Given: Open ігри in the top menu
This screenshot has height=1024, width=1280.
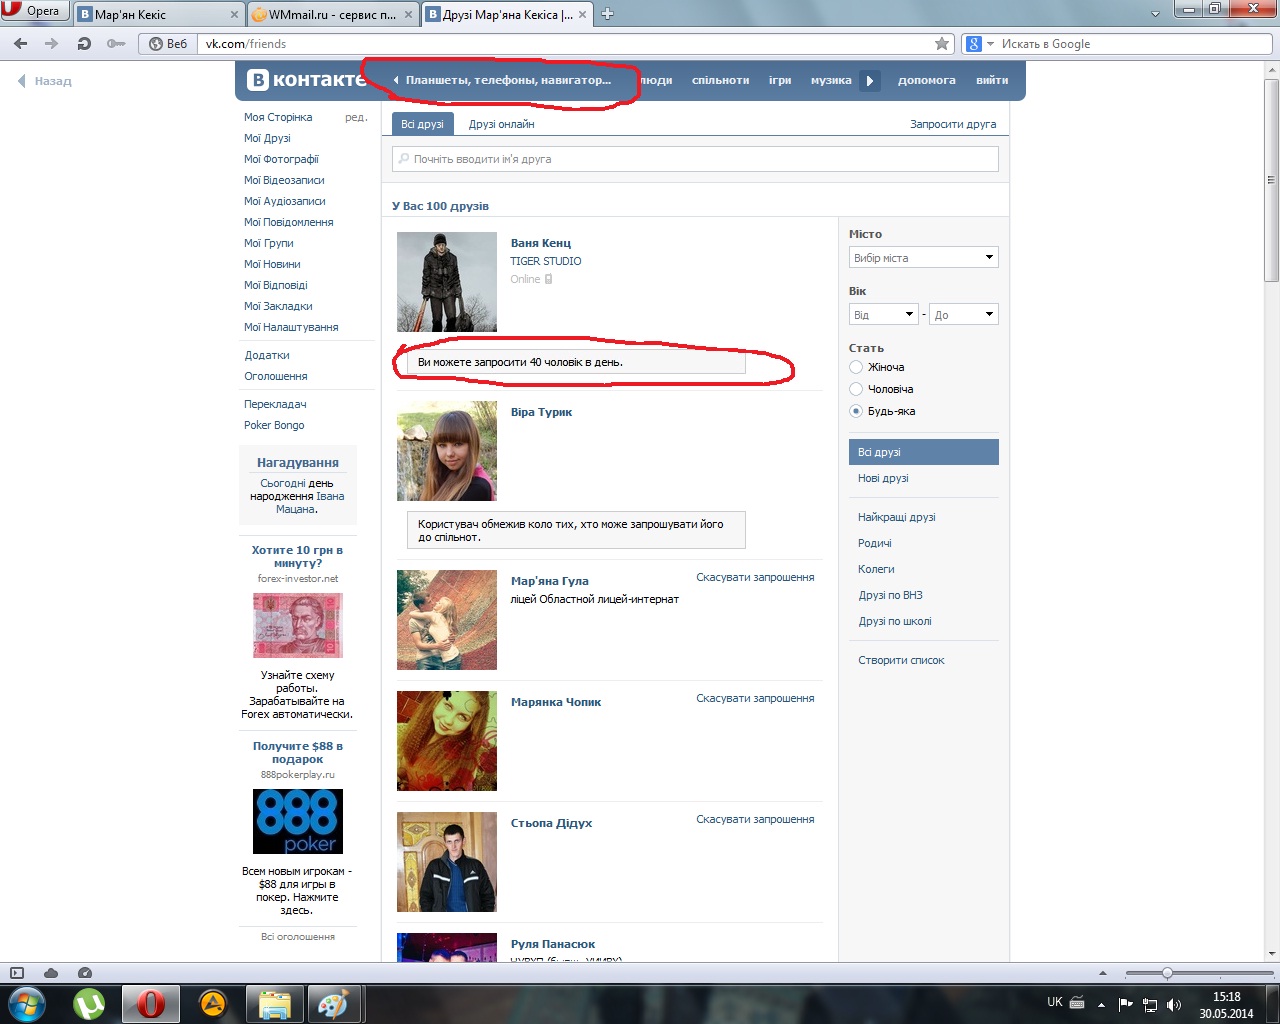Looking at the screenshot, I should tap(780, 80).
